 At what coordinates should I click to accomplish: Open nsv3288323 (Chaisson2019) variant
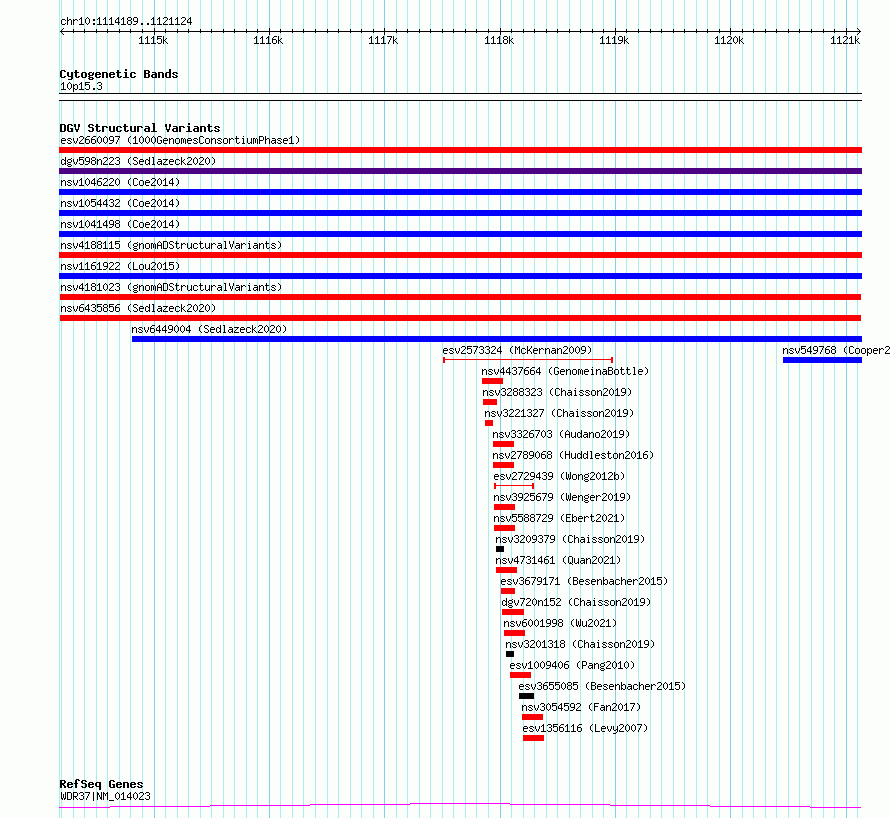(x=557, y=392)
